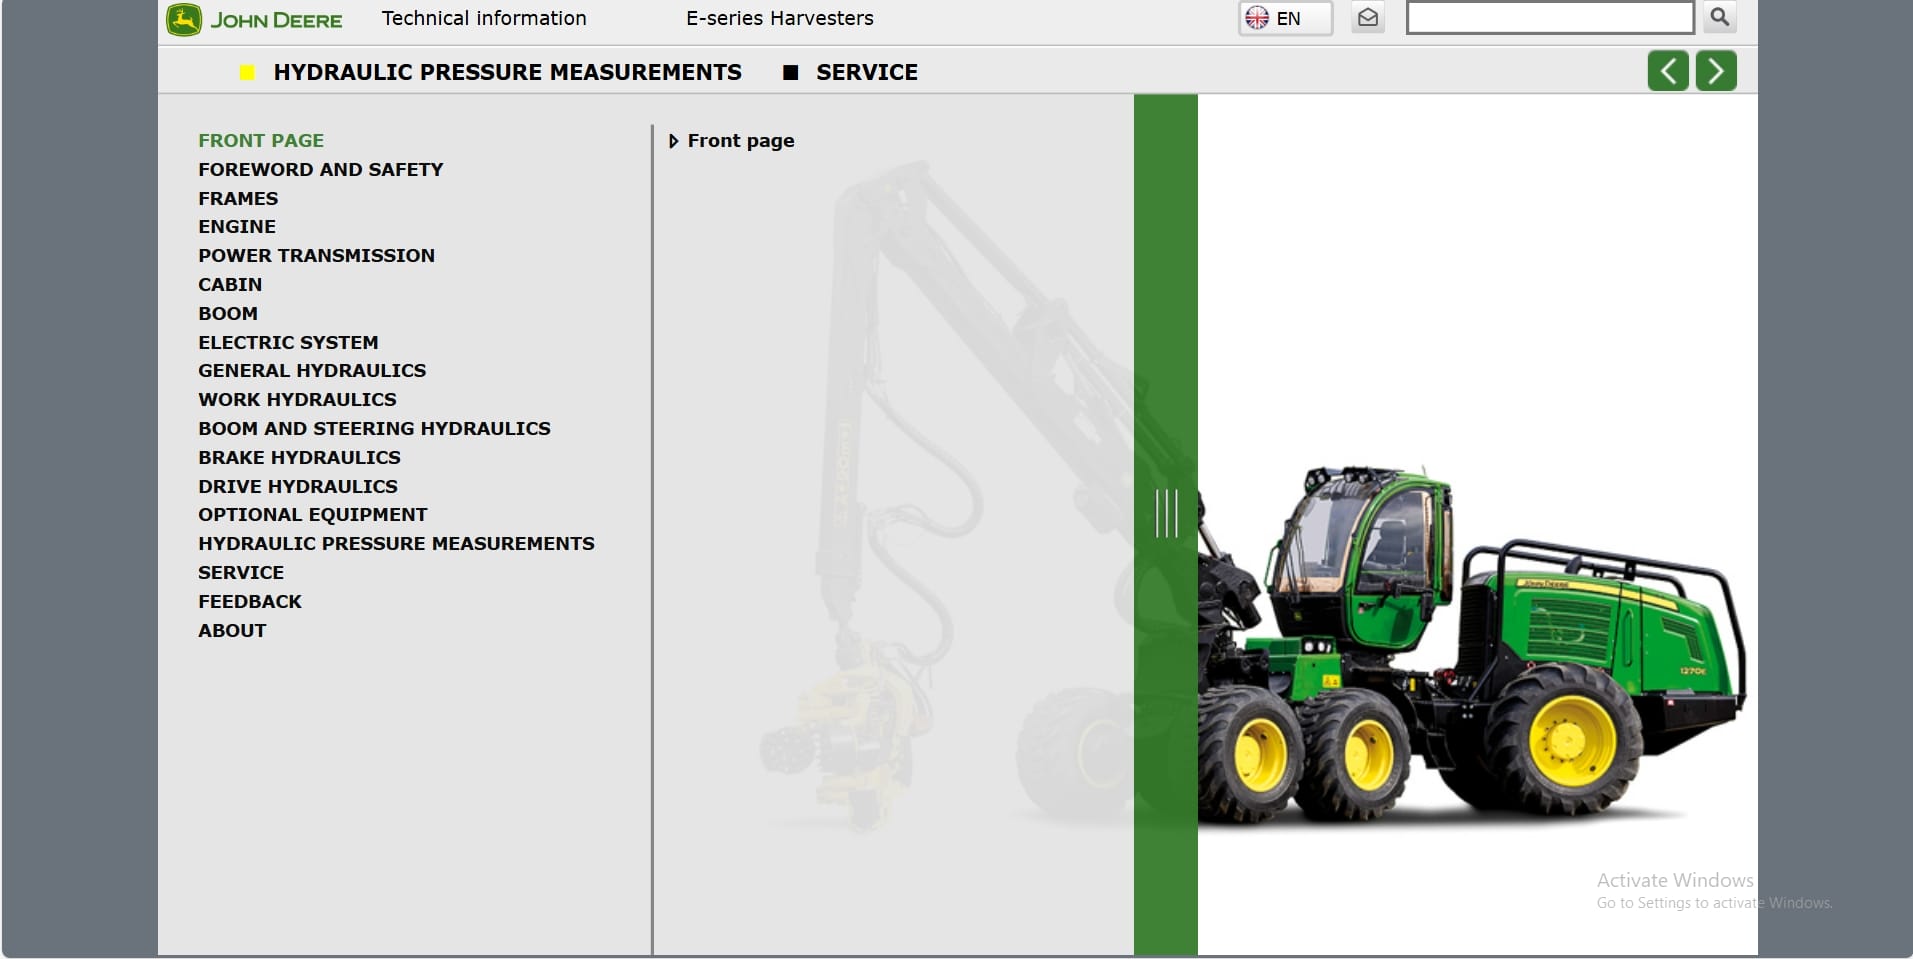Click inside the search text field
Image resolution: width=1913 pixels, height=959 pixels.
pyautogui.click(x=1550, y=17)
